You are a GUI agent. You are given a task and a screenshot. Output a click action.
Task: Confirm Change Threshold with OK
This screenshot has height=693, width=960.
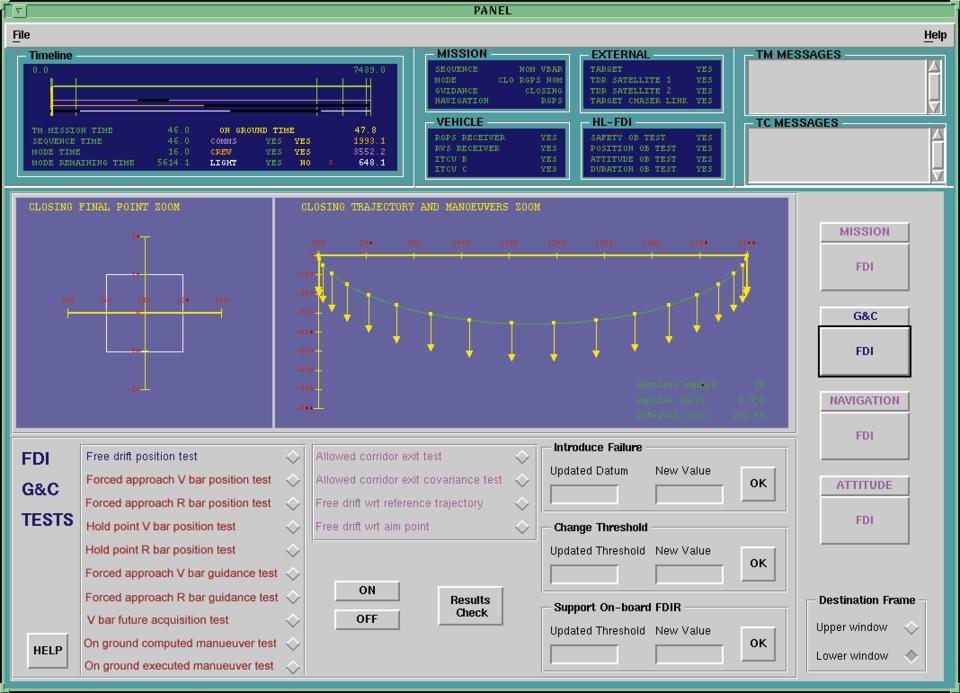[757, 564]
